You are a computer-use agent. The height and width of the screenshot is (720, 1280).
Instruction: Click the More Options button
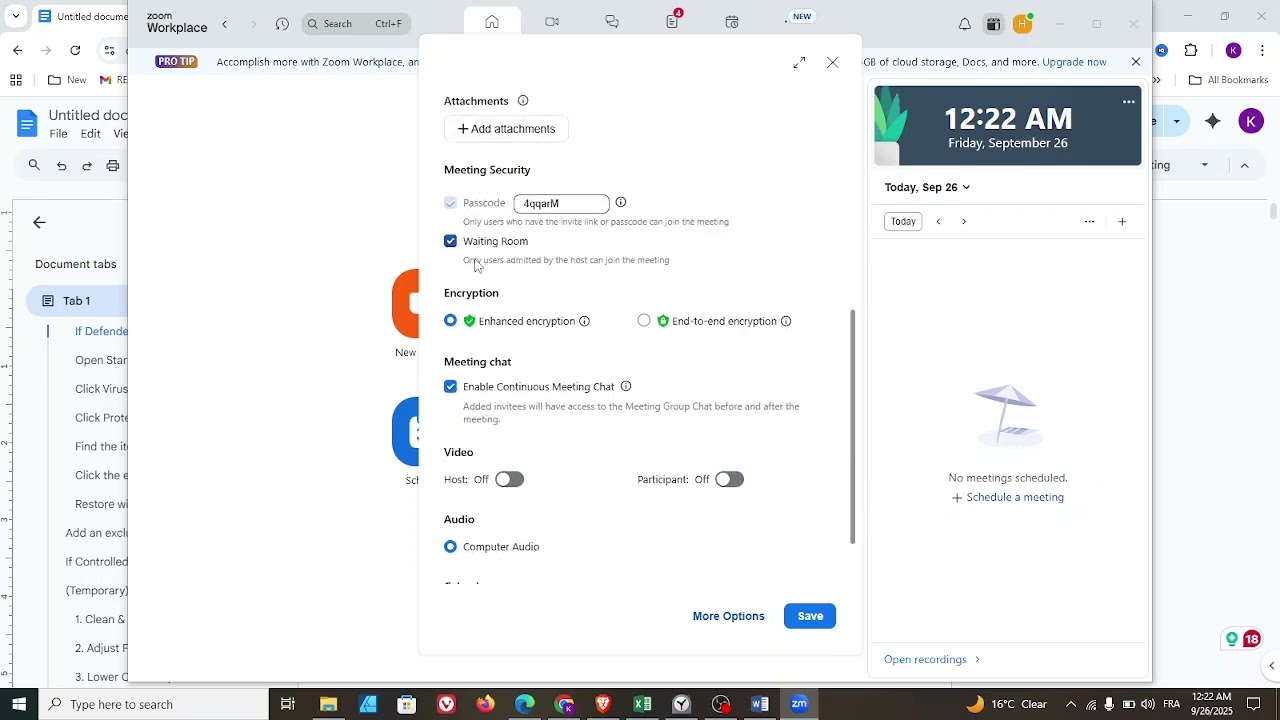pyautogui.click(x=728, y=616)
